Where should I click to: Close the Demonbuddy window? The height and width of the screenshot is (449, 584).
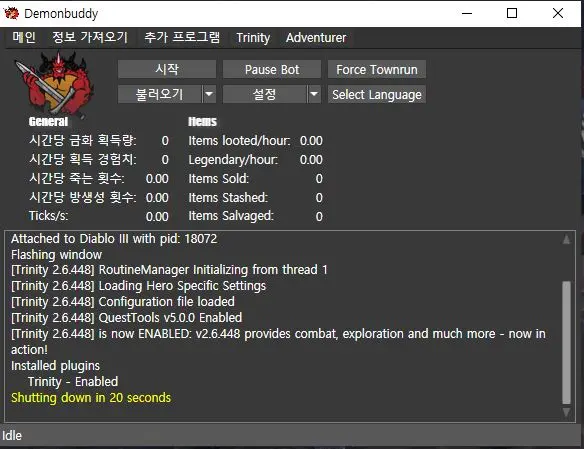click(x=558, y=13)
